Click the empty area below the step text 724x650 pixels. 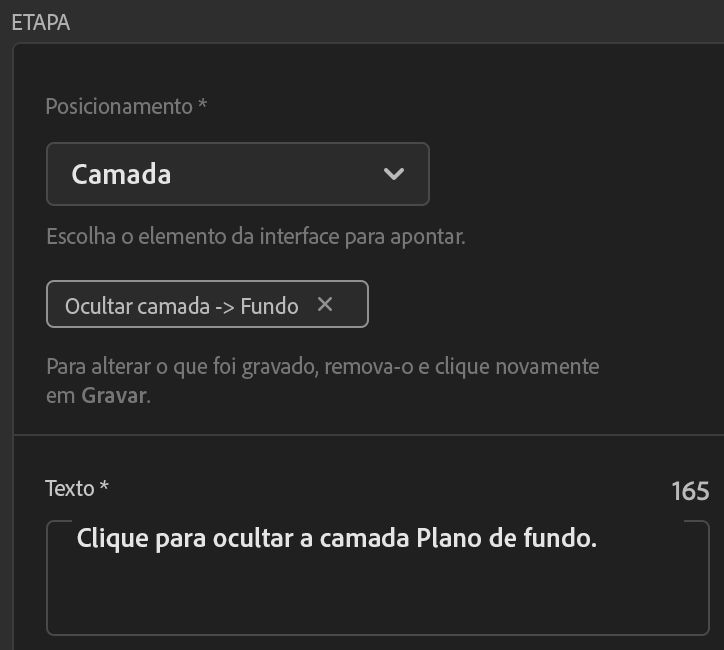pyautogui.click(x=377, y=598)
